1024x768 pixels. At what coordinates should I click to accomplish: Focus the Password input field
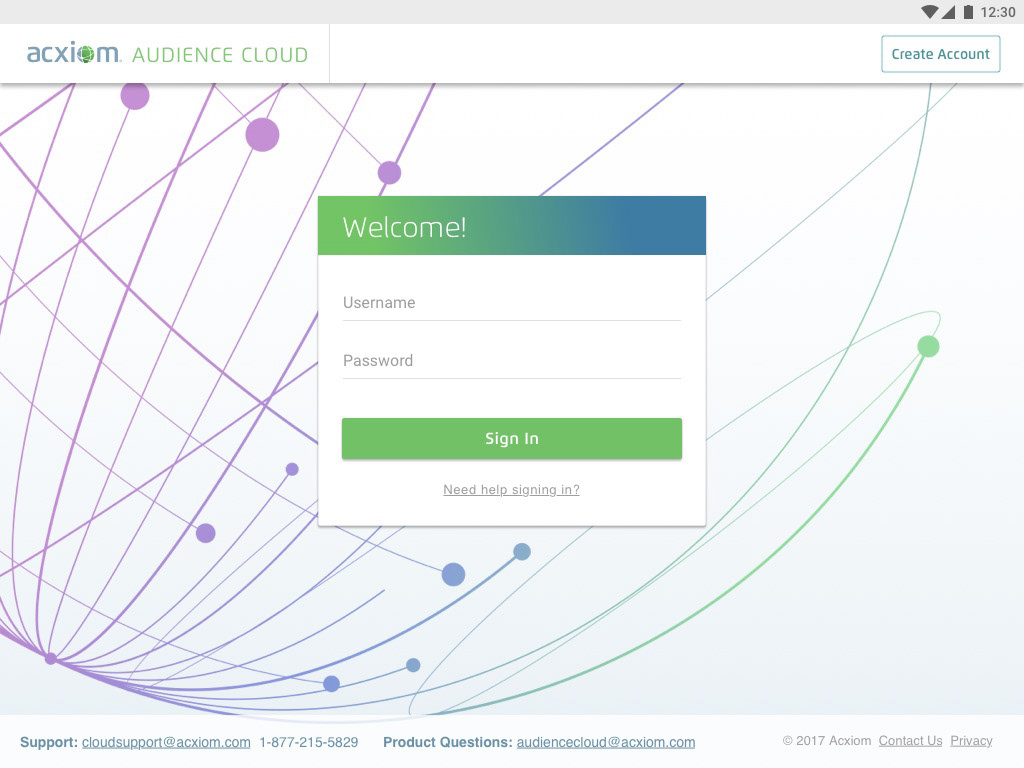click(x=511, y=361)
